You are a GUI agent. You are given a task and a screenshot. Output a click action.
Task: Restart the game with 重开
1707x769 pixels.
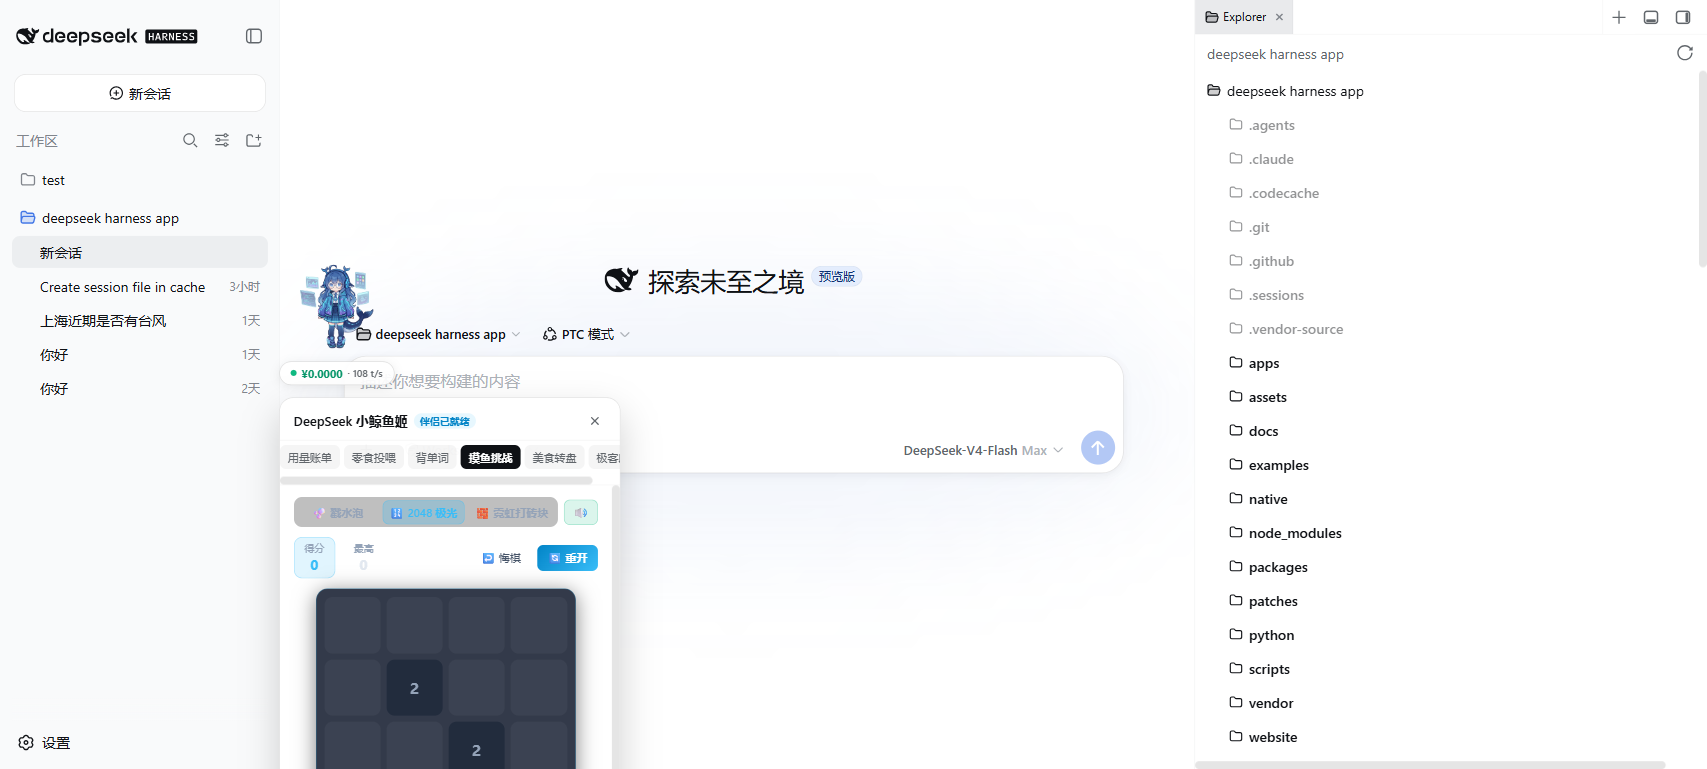567,558
